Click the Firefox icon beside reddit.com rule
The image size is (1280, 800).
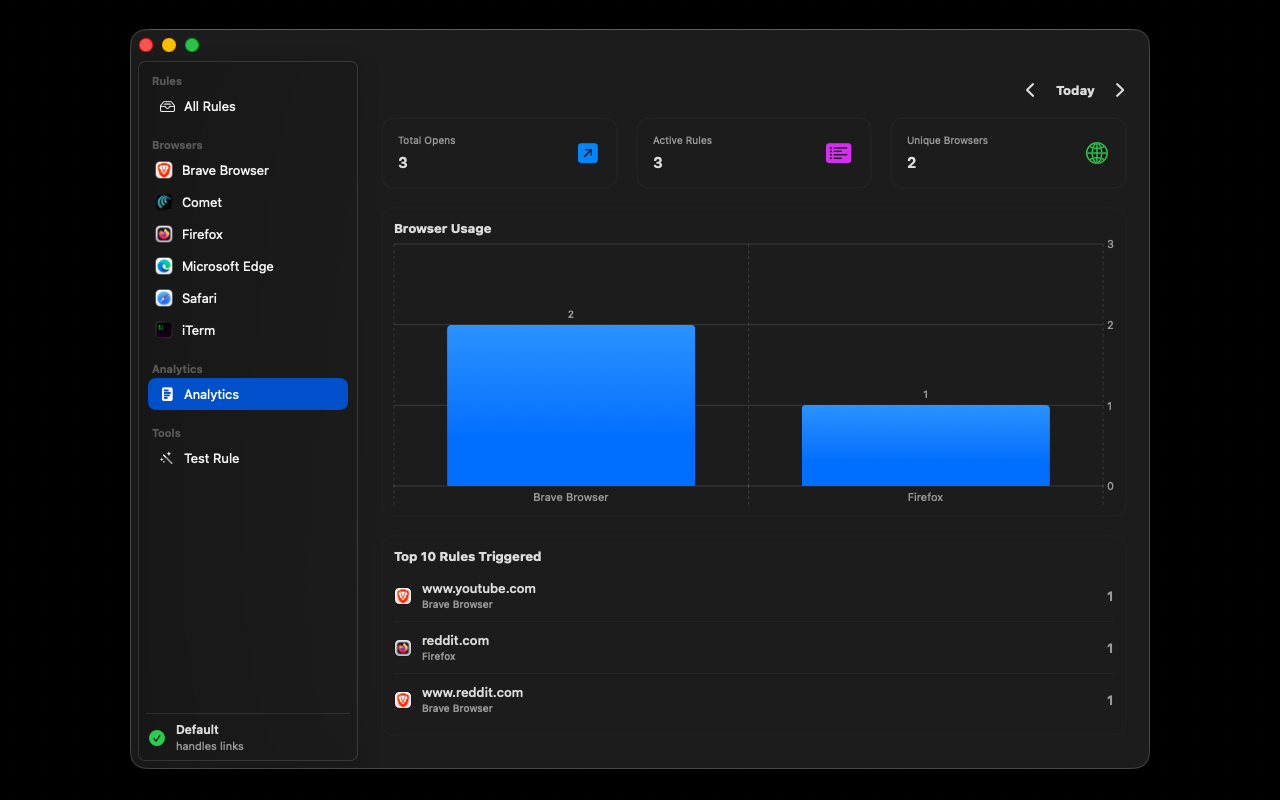point(402,648)
